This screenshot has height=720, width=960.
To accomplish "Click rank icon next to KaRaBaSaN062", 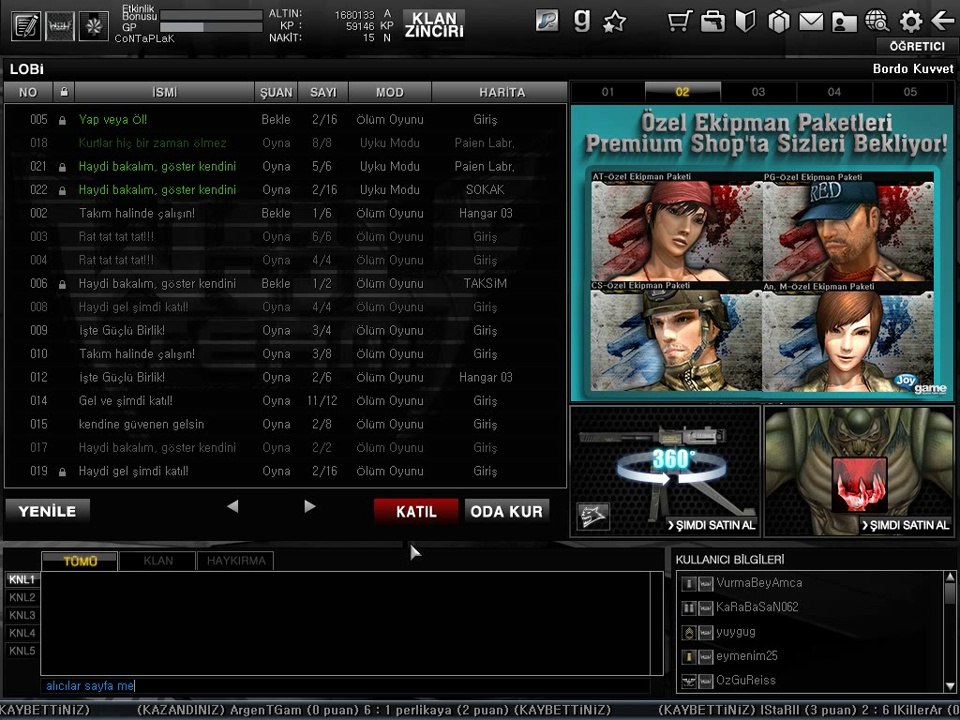I will [x=689, y=608].
